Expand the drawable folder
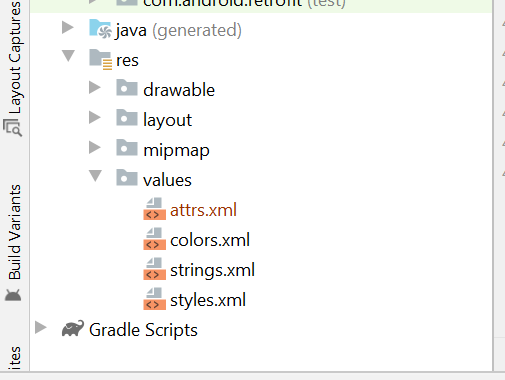Viewport: 505px width, 380px height. (x=95, y=88)
